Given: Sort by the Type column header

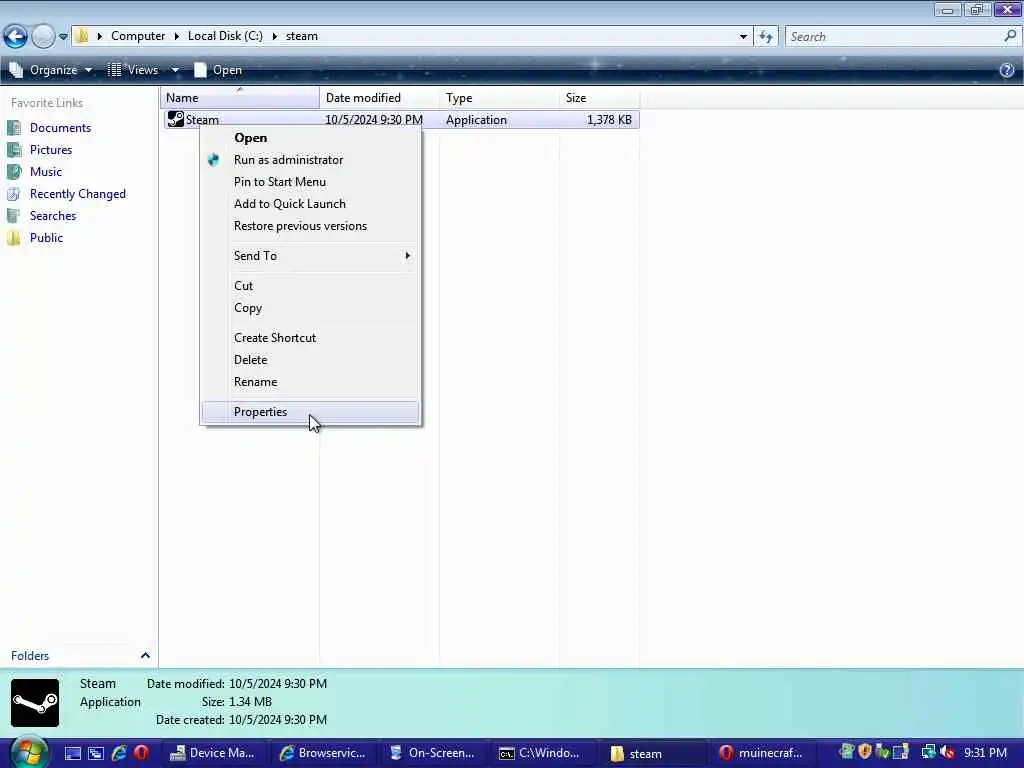Looking at the screenshot, I should pos(499,98).
